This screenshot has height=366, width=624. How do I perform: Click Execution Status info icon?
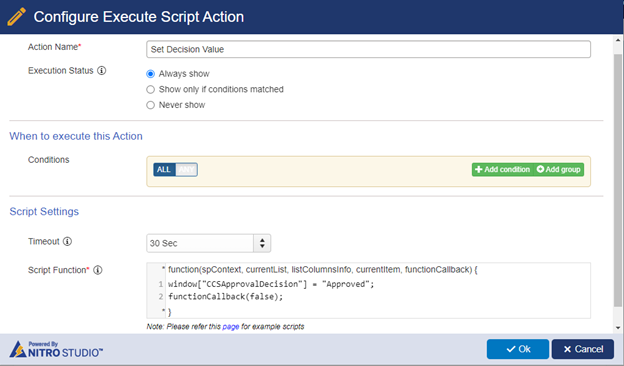[x=102, y=70]
